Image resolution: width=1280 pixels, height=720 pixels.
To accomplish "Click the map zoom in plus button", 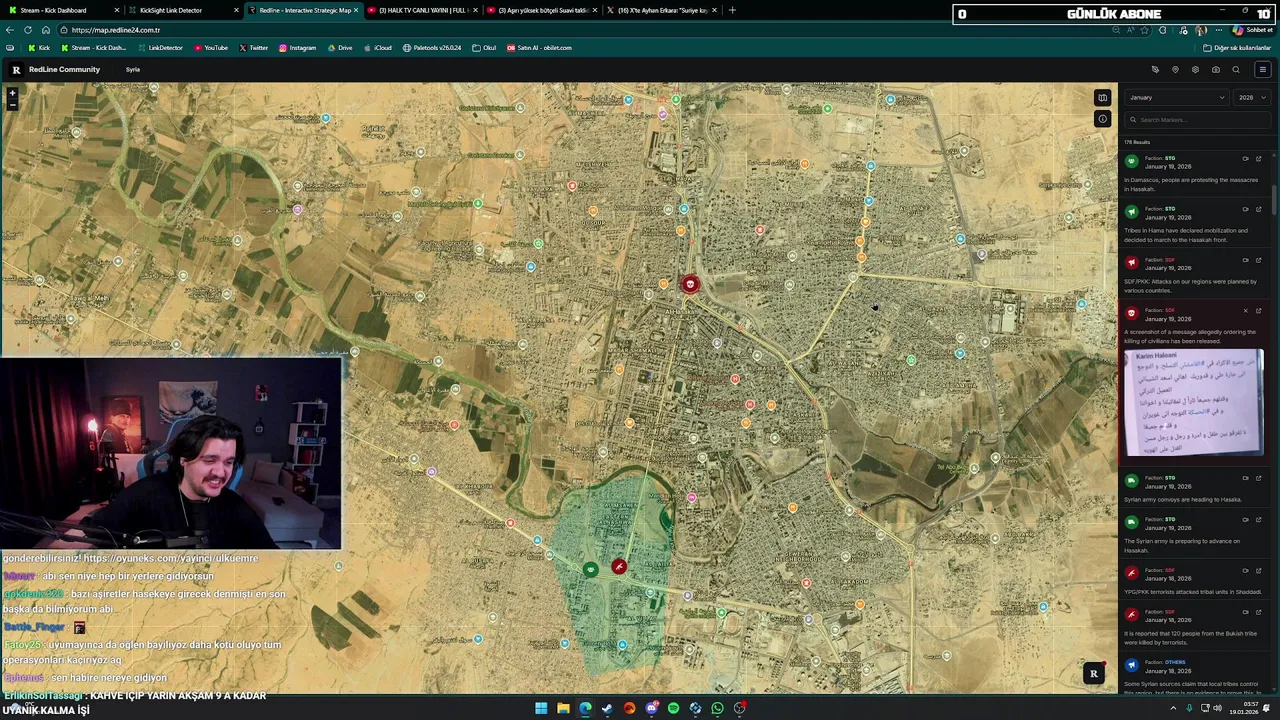I will point(12,93).
